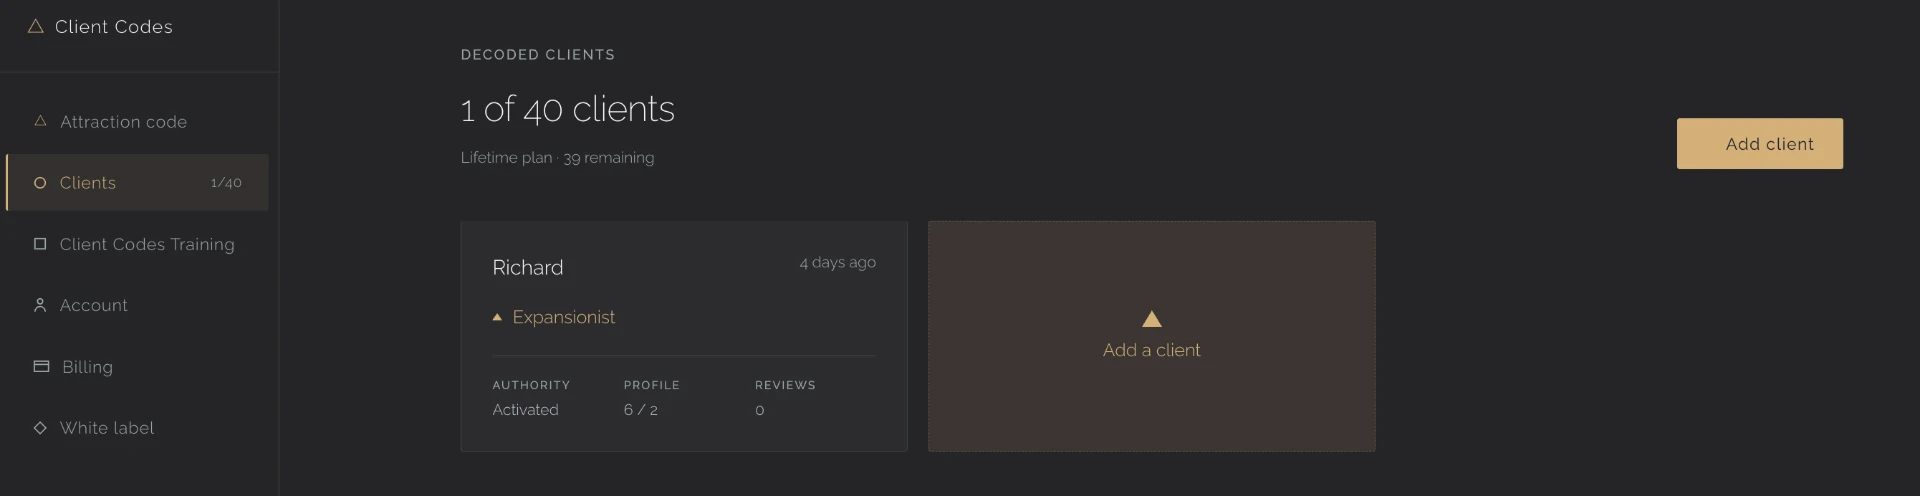Open the Attraction code menu item

tap(137, 122)
